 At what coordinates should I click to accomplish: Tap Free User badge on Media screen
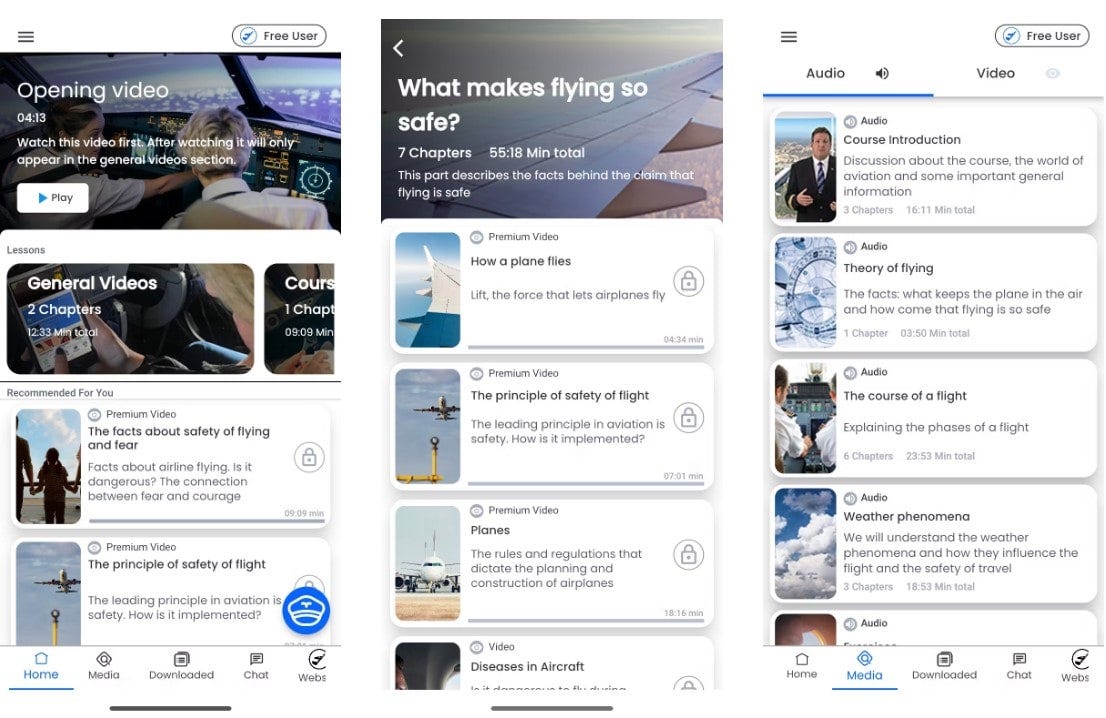click(x=1042, y=36)
